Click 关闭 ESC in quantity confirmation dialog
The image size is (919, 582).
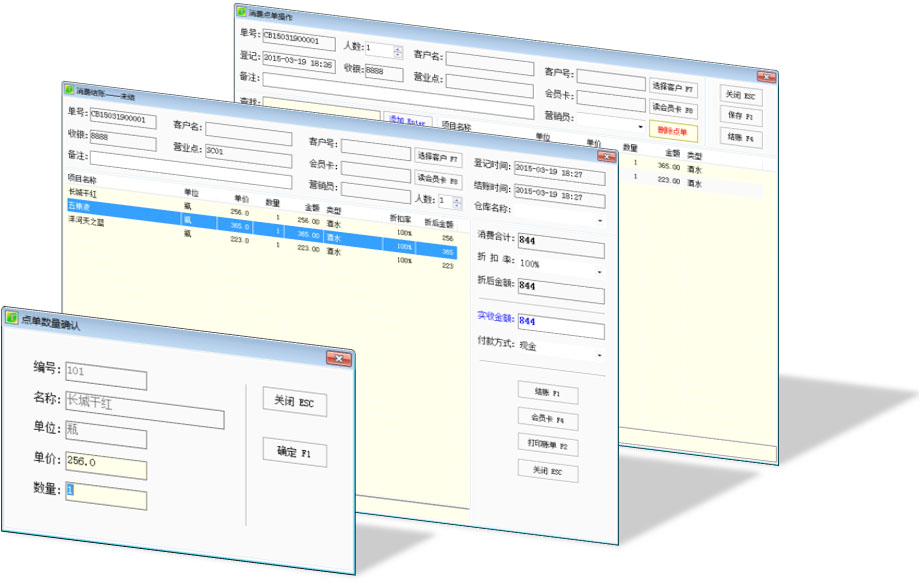tap(294, 402)
